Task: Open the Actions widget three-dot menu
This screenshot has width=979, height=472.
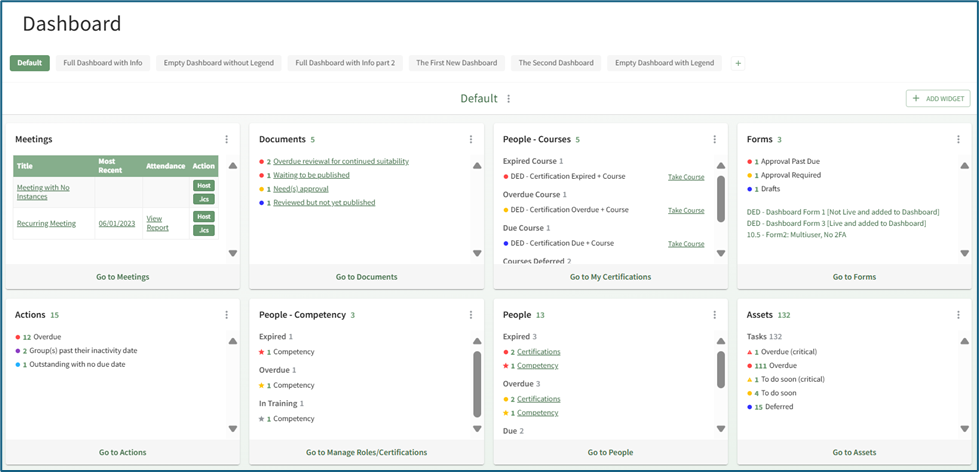Action: click(x=227, y=315)
